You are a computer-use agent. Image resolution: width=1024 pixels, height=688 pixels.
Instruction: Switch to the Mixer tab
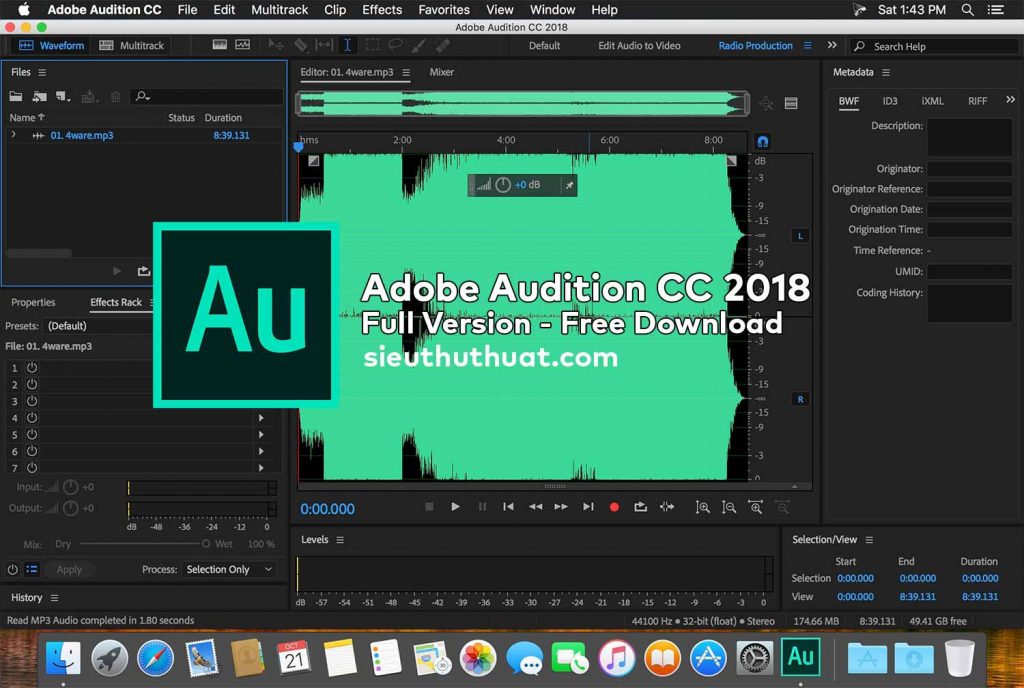point(441,72)
